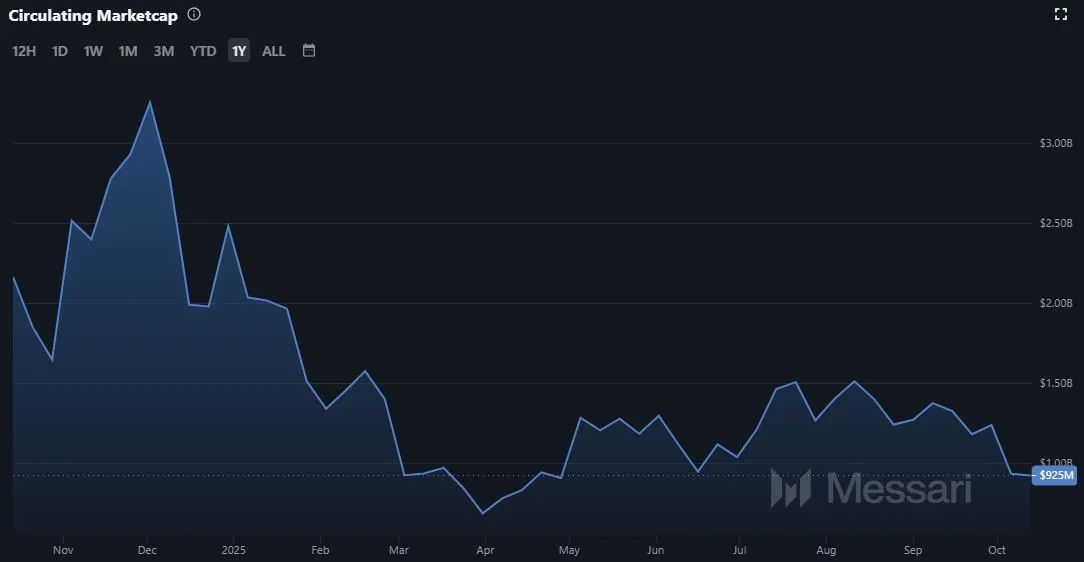Viewport: 1084px width, 562px height.
Task: Click the Nov x-axis label
Action: pos(63,550)
